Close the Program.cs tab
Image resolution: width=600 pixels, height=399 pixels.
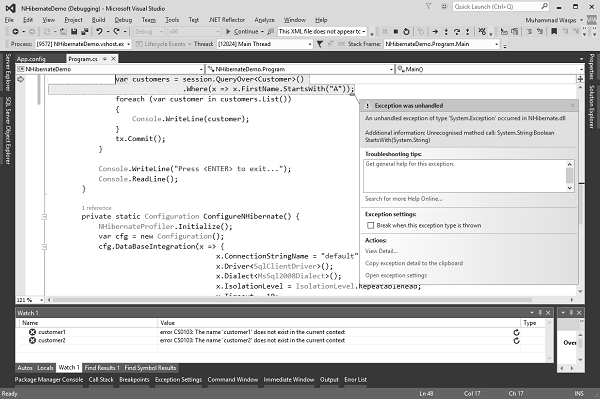pos(114,59)
